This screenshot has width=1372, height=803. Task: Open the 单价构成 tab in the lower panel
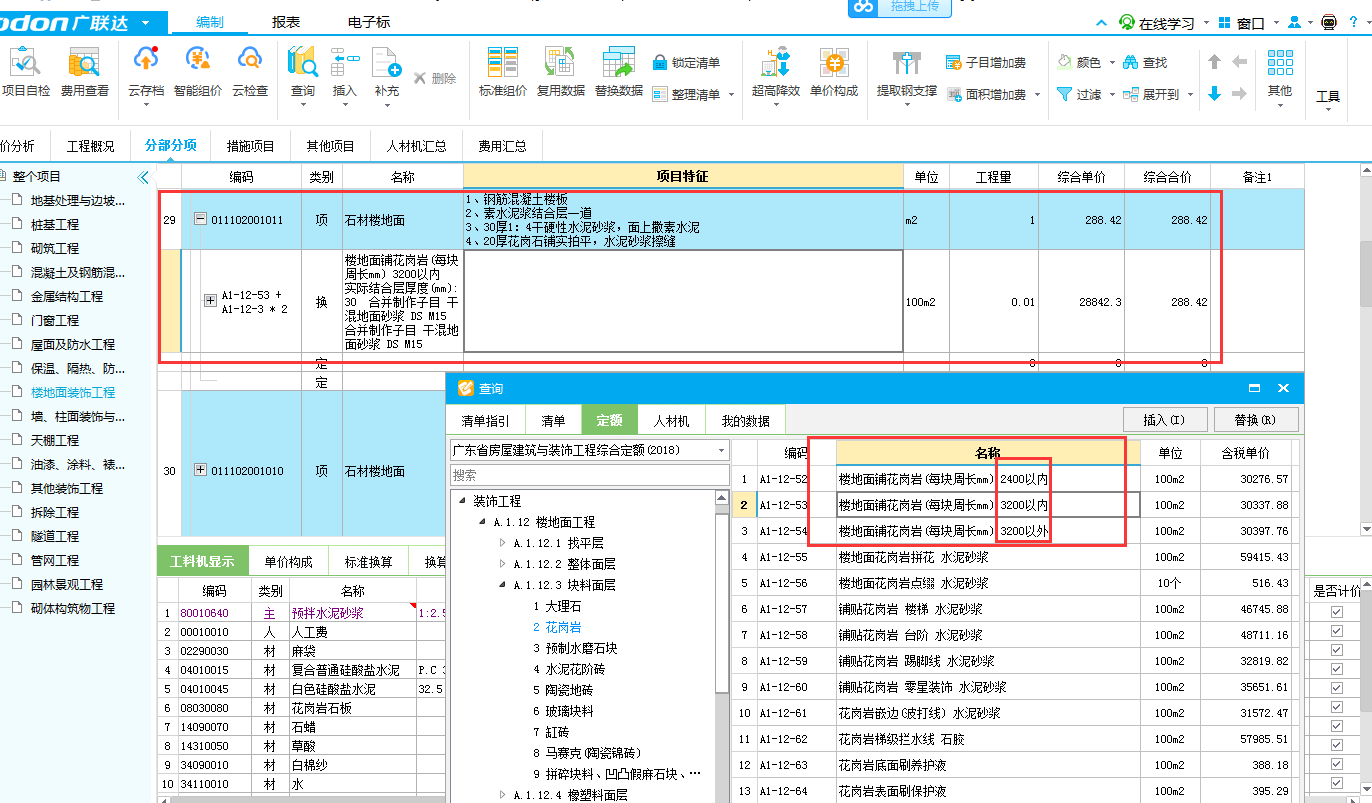(x=289, y=562)
